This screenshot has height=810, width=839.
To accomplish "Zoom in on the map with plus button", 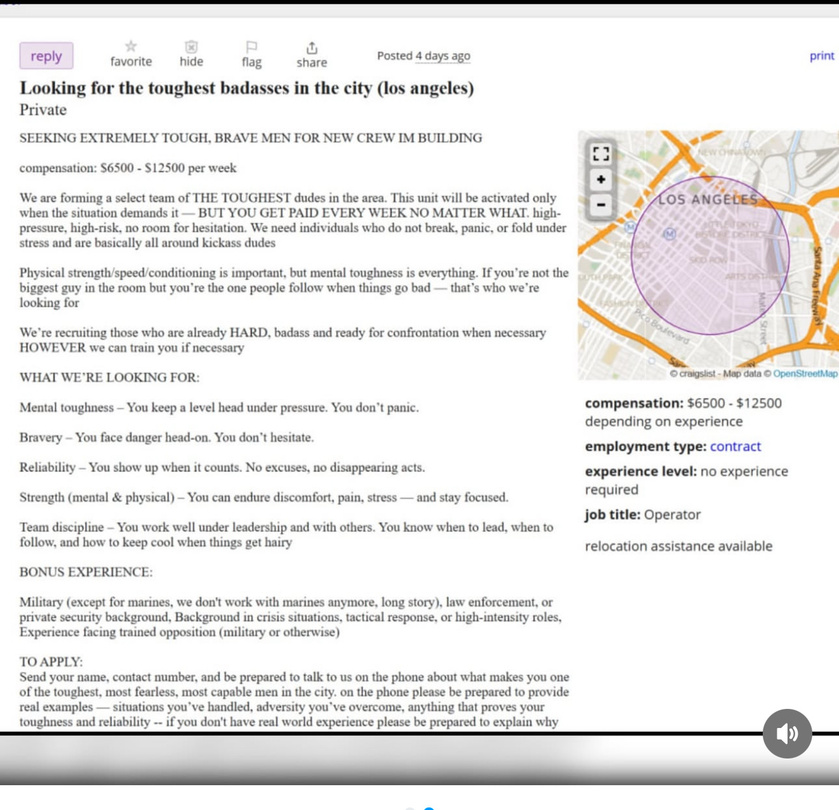I will (x=601, y=179).
